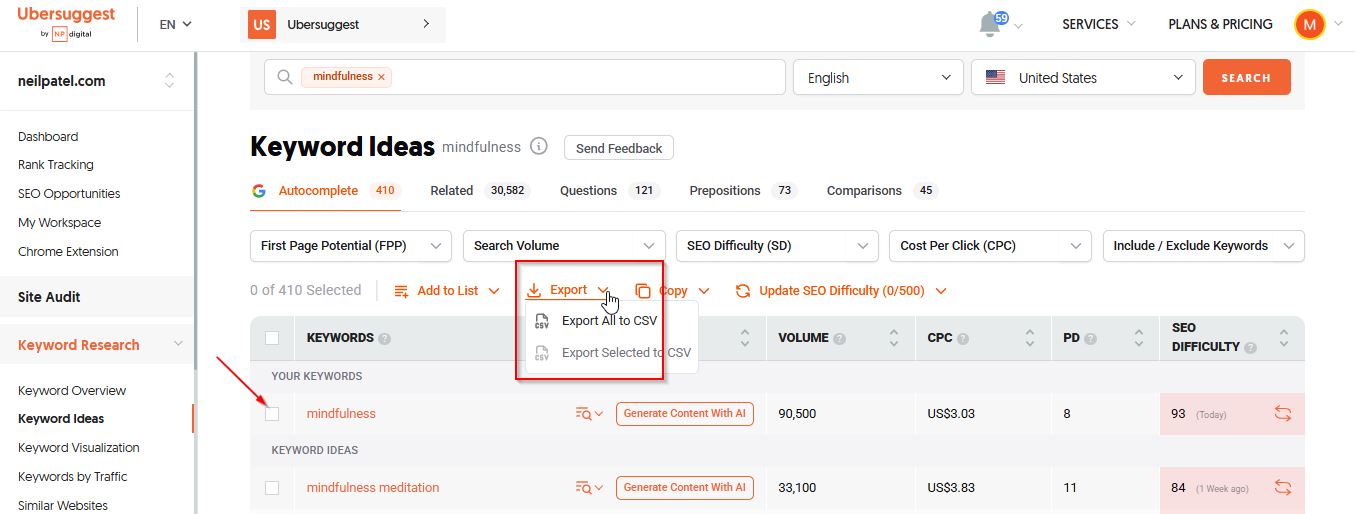
Task: Open the mindfulness keyword link
Action: tap(341, 413)
